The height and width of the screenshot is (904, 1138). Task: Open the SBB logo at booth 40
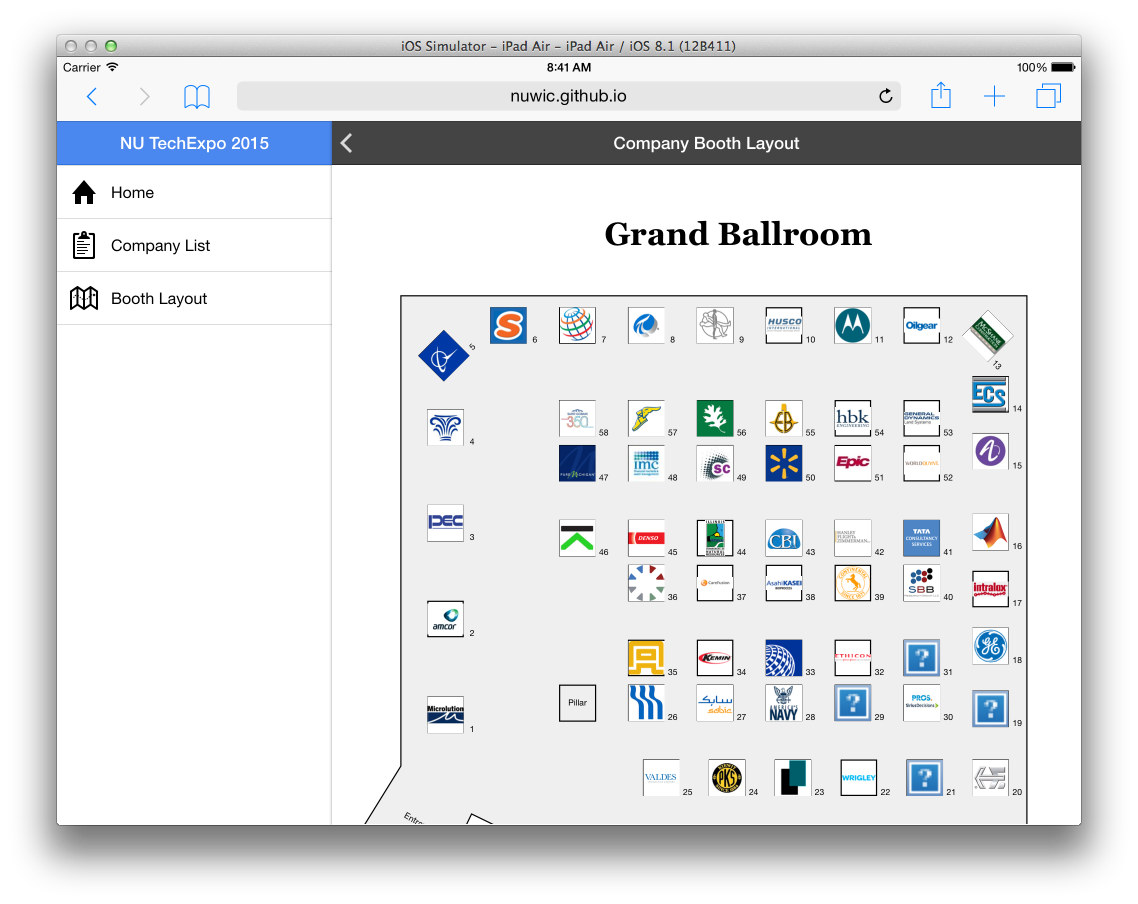pyautogui.click(x=922, y=583)
